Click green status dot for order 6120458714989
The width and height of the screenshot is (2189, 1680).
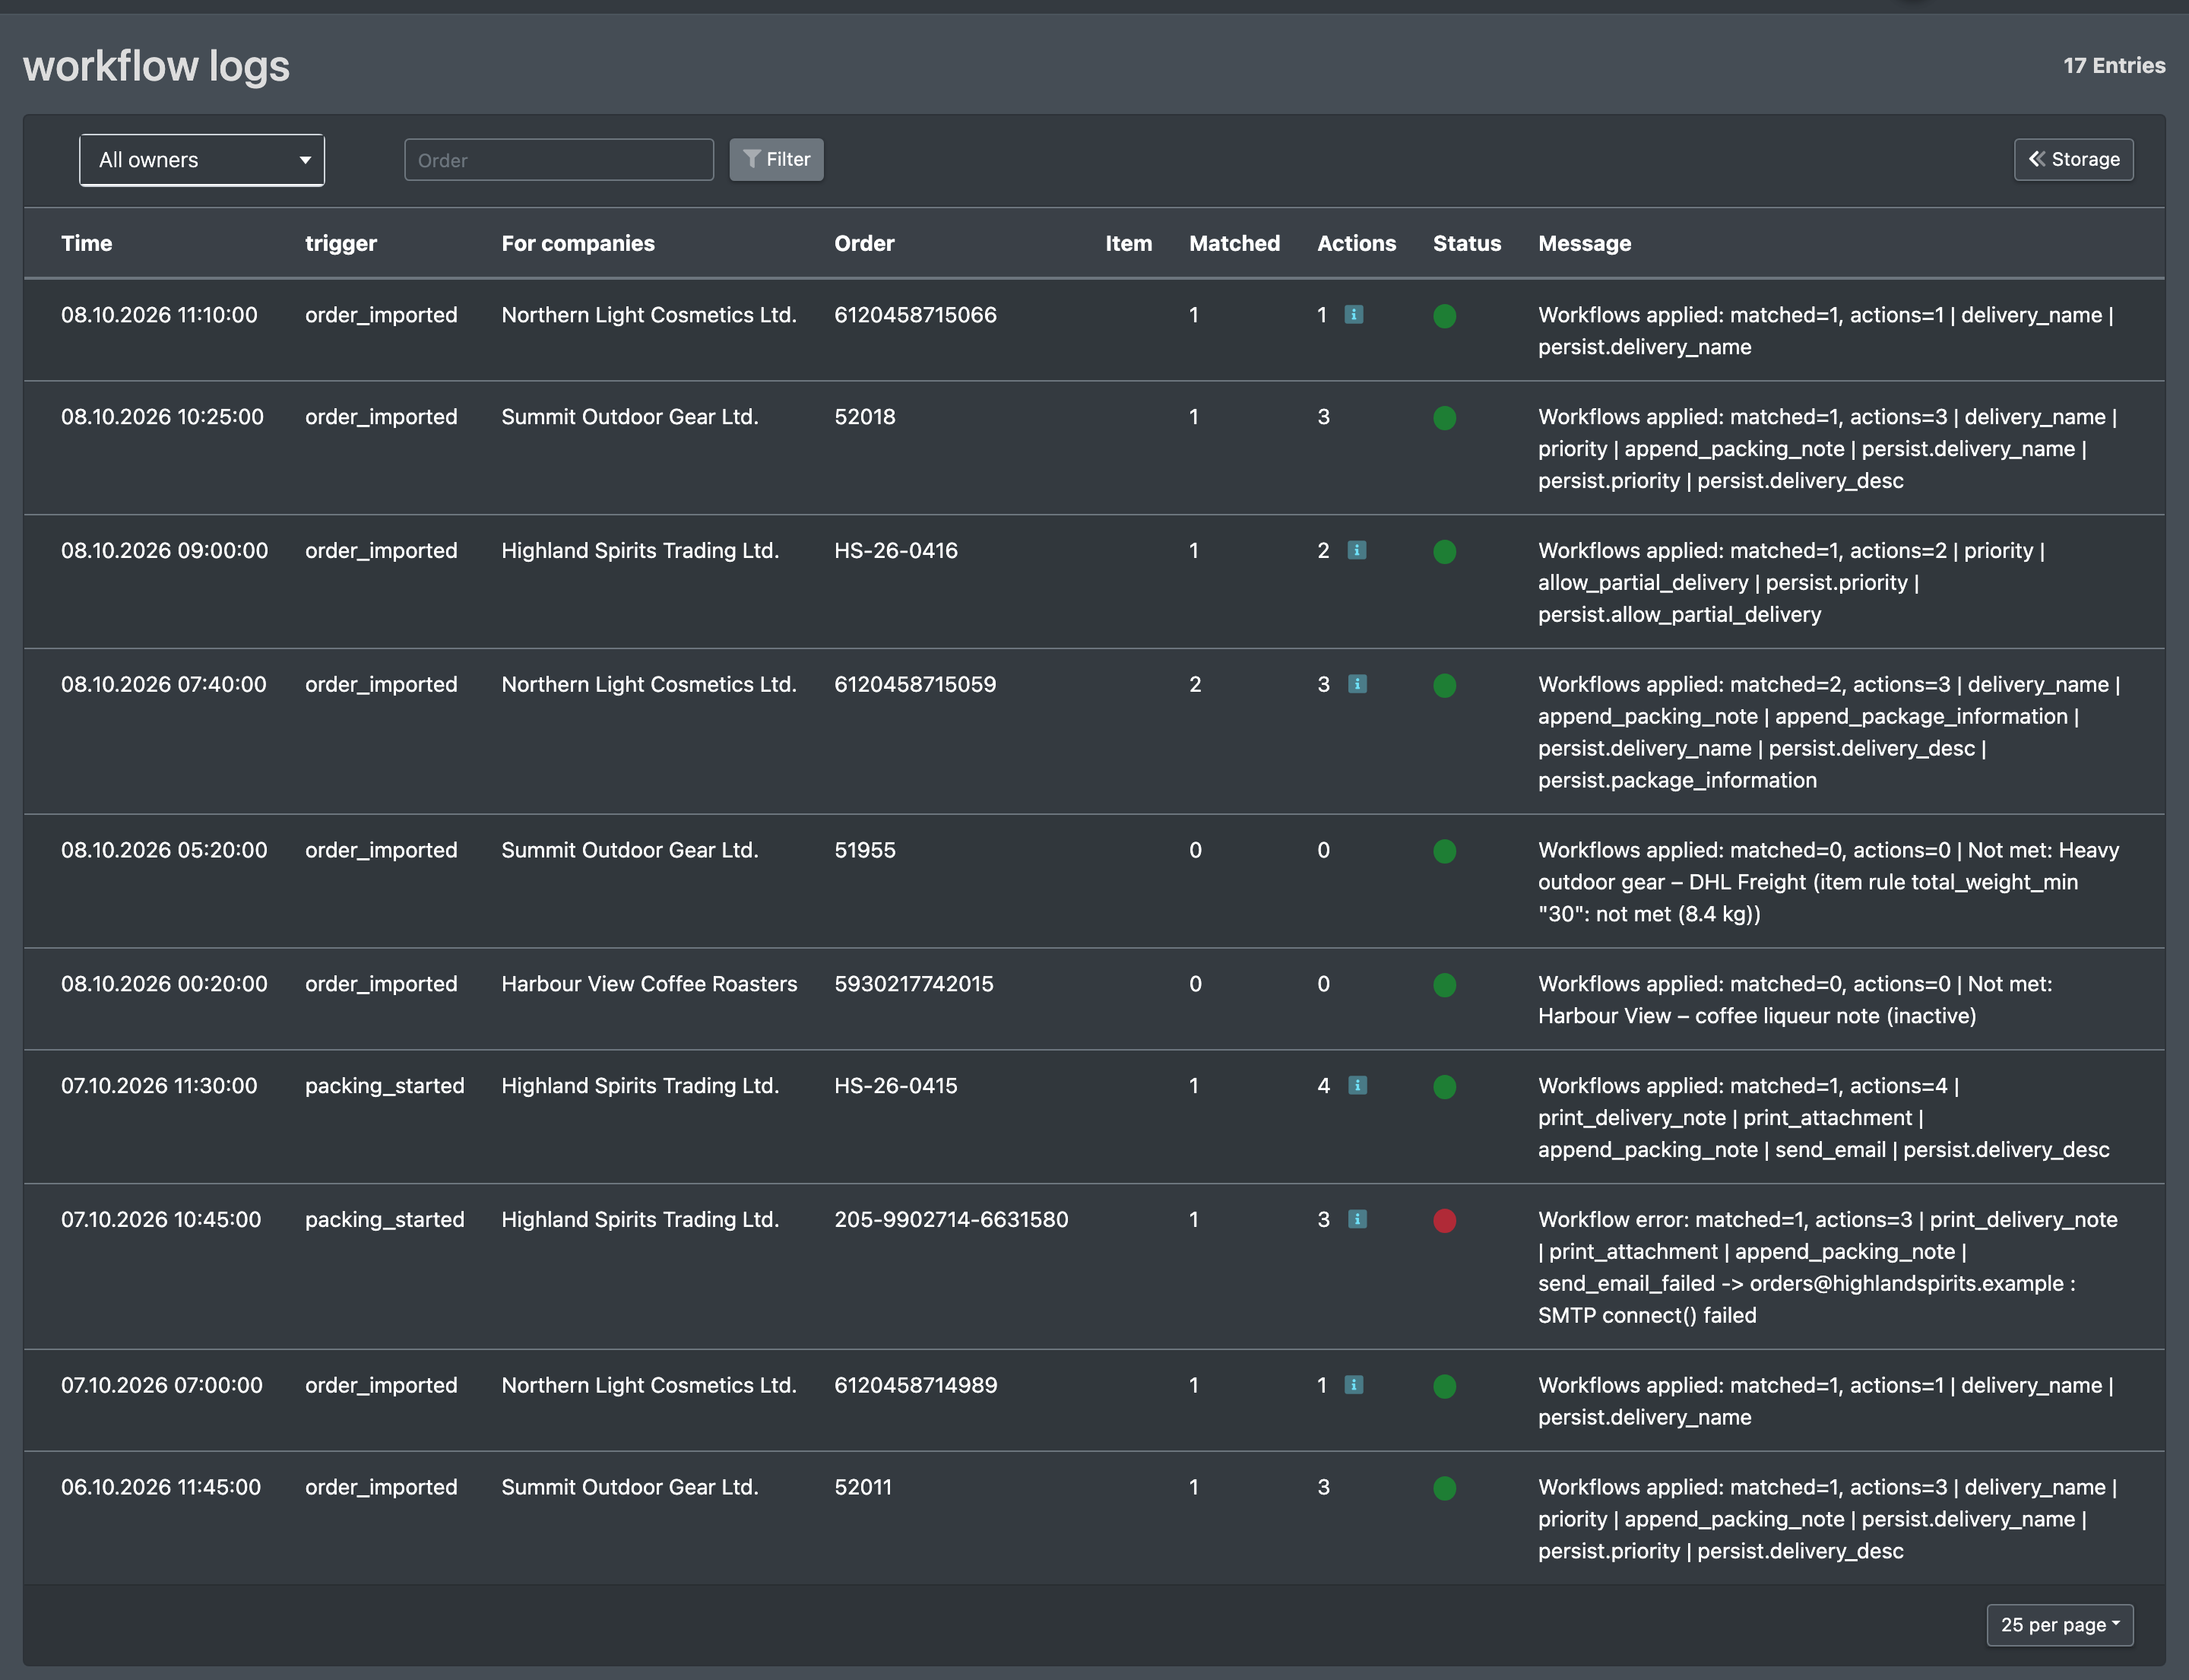1444,1387
